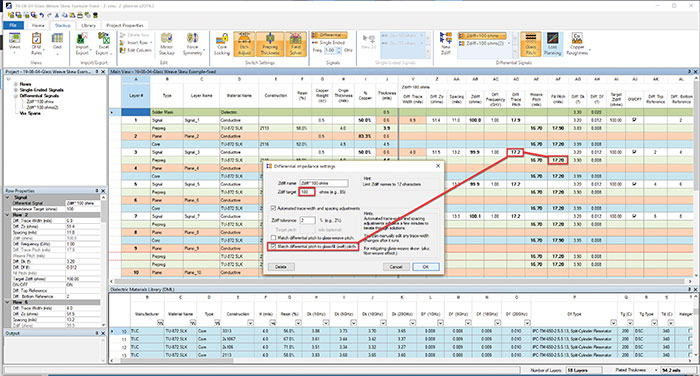Toggle the Glass Pitch button

click(531, 44)
